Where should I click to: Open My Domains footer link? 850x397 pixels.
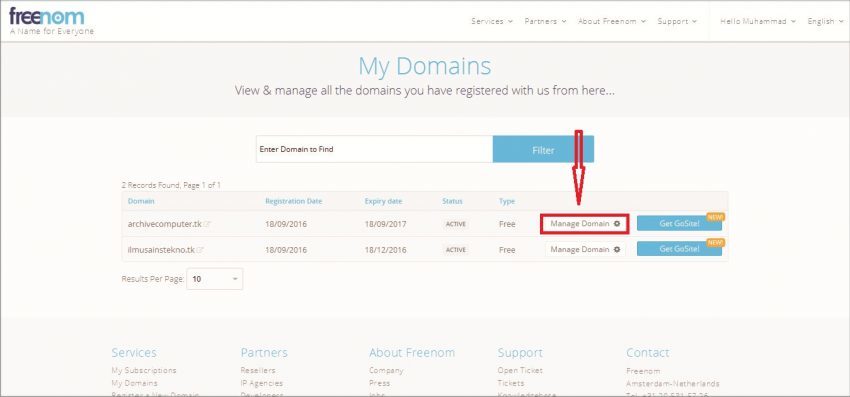pos(134,383)
